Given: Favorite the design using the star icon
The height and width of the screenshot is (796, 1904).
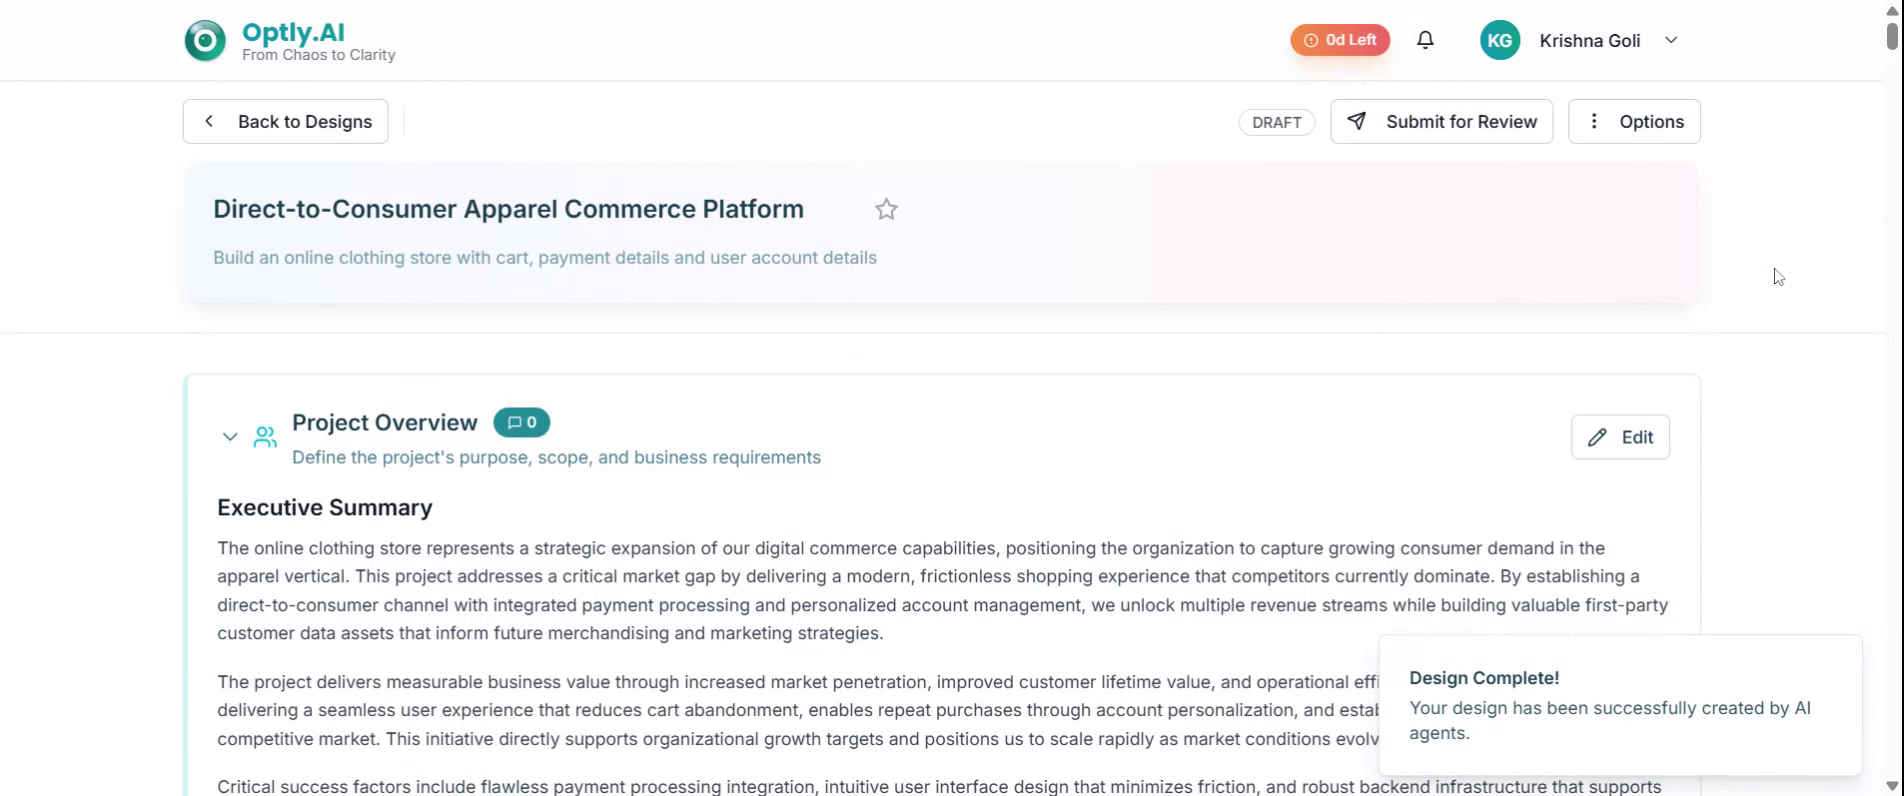Looking at the screenshot, I should pos(886,209).
